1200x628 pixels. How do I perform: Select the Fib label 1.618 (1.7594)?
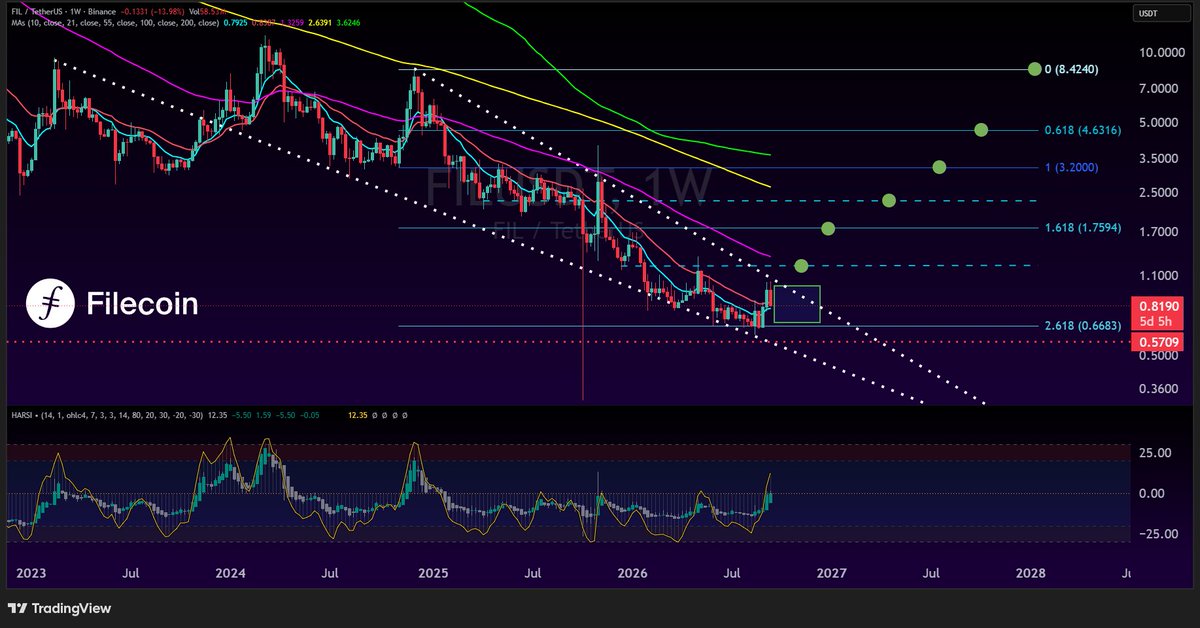point(1084,229)
